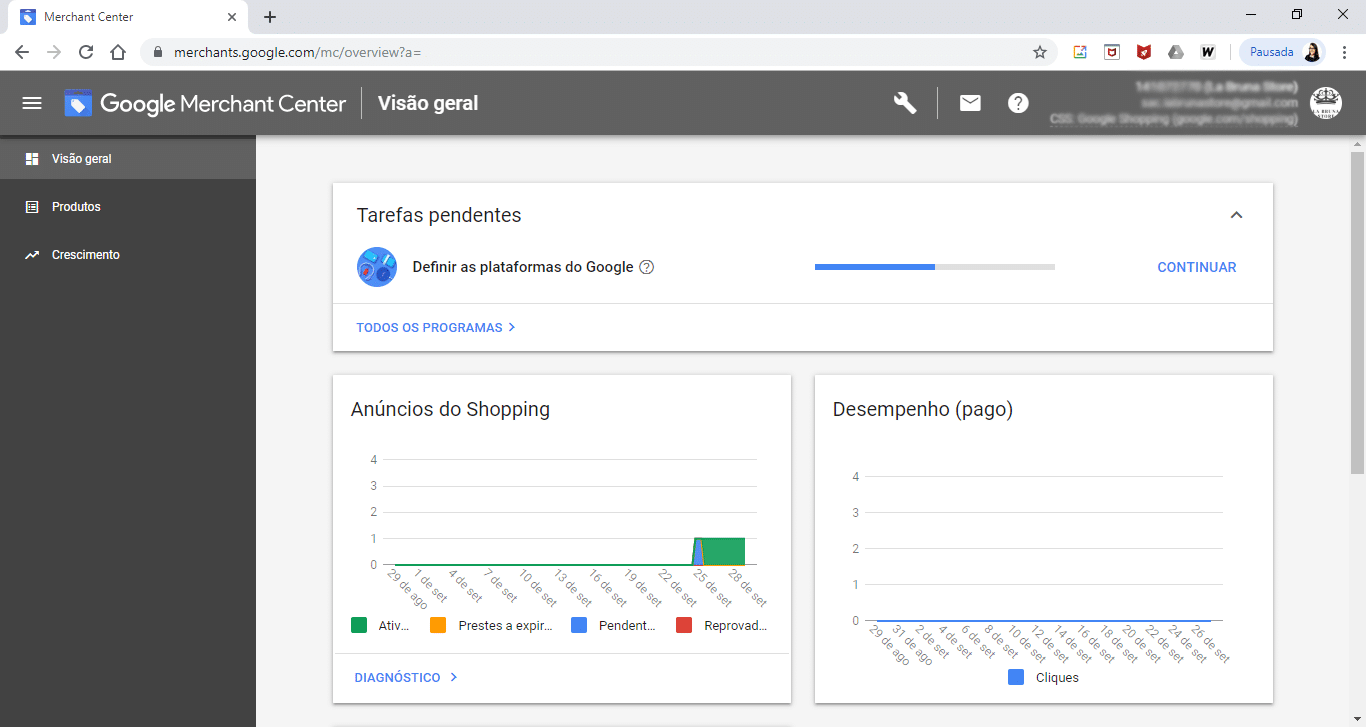Viewport: 1366px width, 727px height.
Task: Close the Merchant Center tab
Action: 232,17
